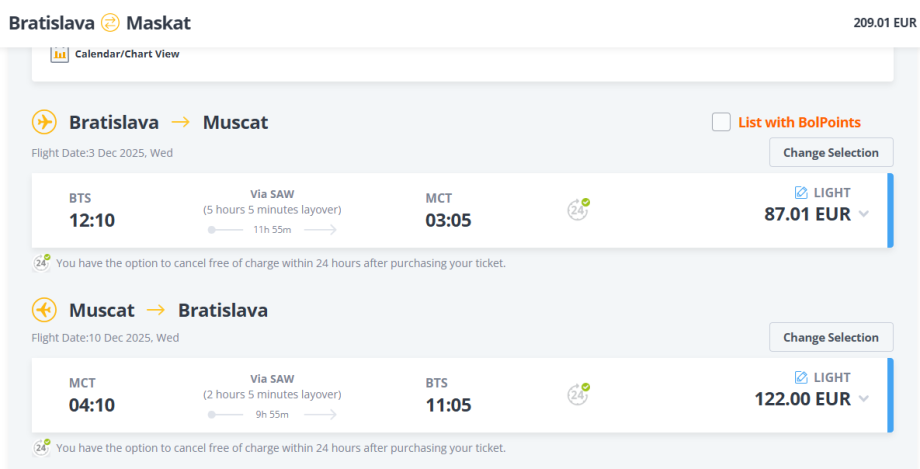Click the return flight plane icon

point(44,310)
